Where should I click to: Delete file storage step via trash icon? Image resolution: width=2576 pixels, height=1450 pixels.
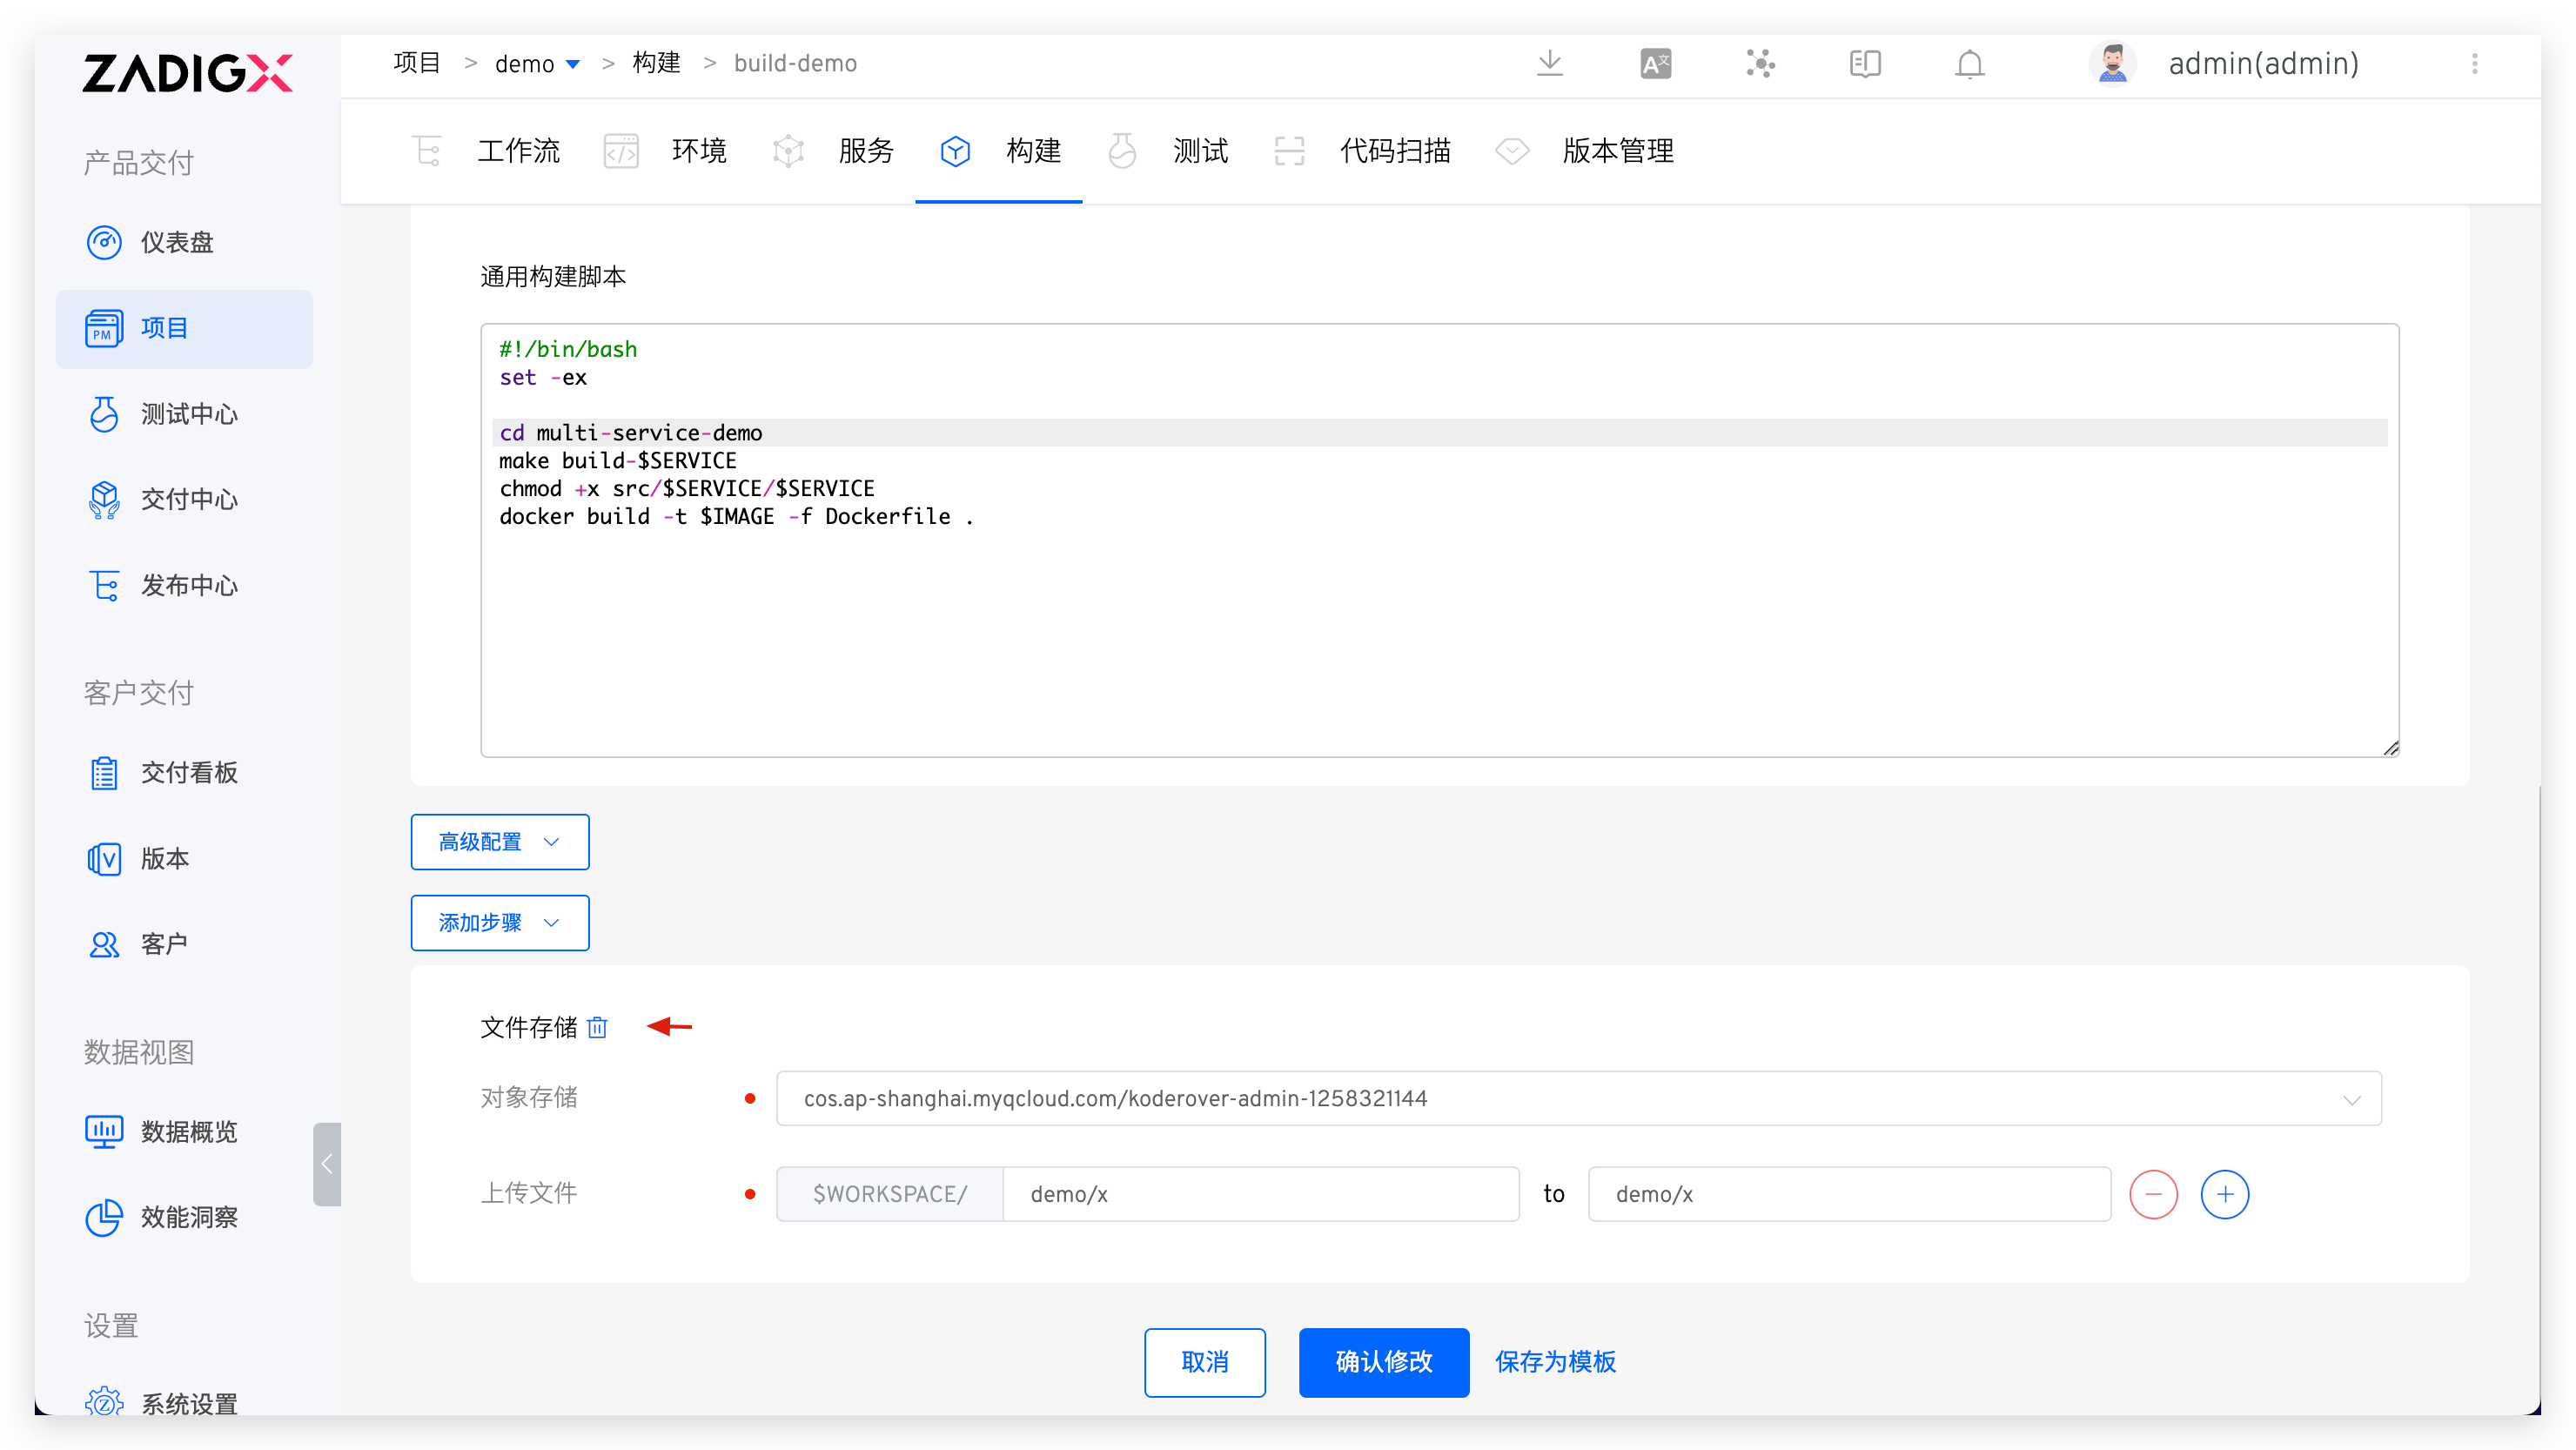pyautogui.click(x=597, y=1027)
